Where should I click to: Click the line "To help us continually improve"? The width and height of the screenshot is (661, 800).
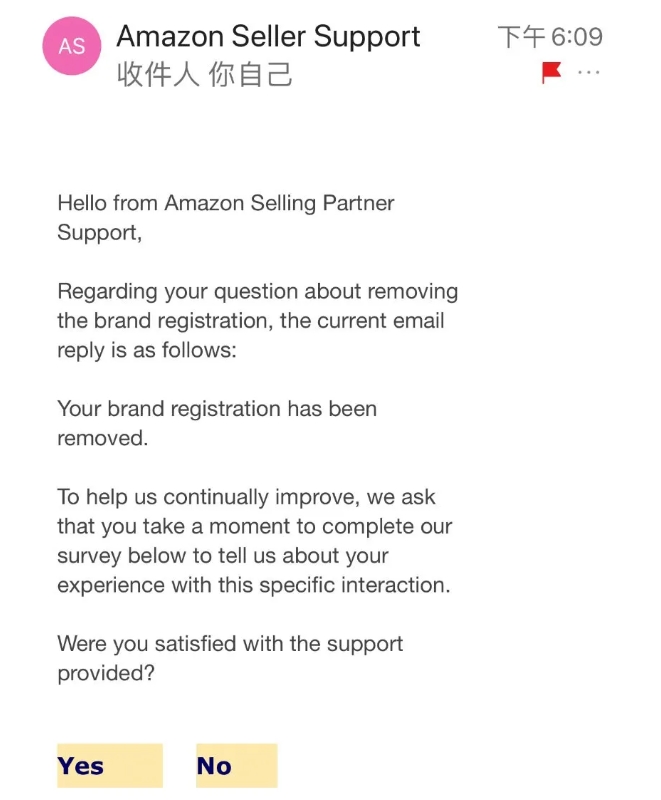coord(246,497)
